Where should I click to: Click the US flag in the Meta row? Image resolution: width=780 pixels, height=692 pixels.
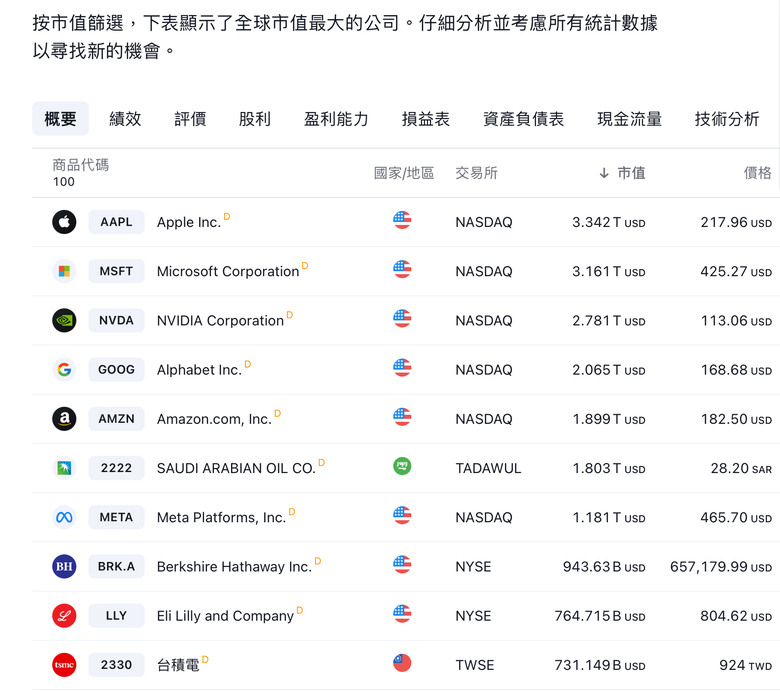[402, 515]
